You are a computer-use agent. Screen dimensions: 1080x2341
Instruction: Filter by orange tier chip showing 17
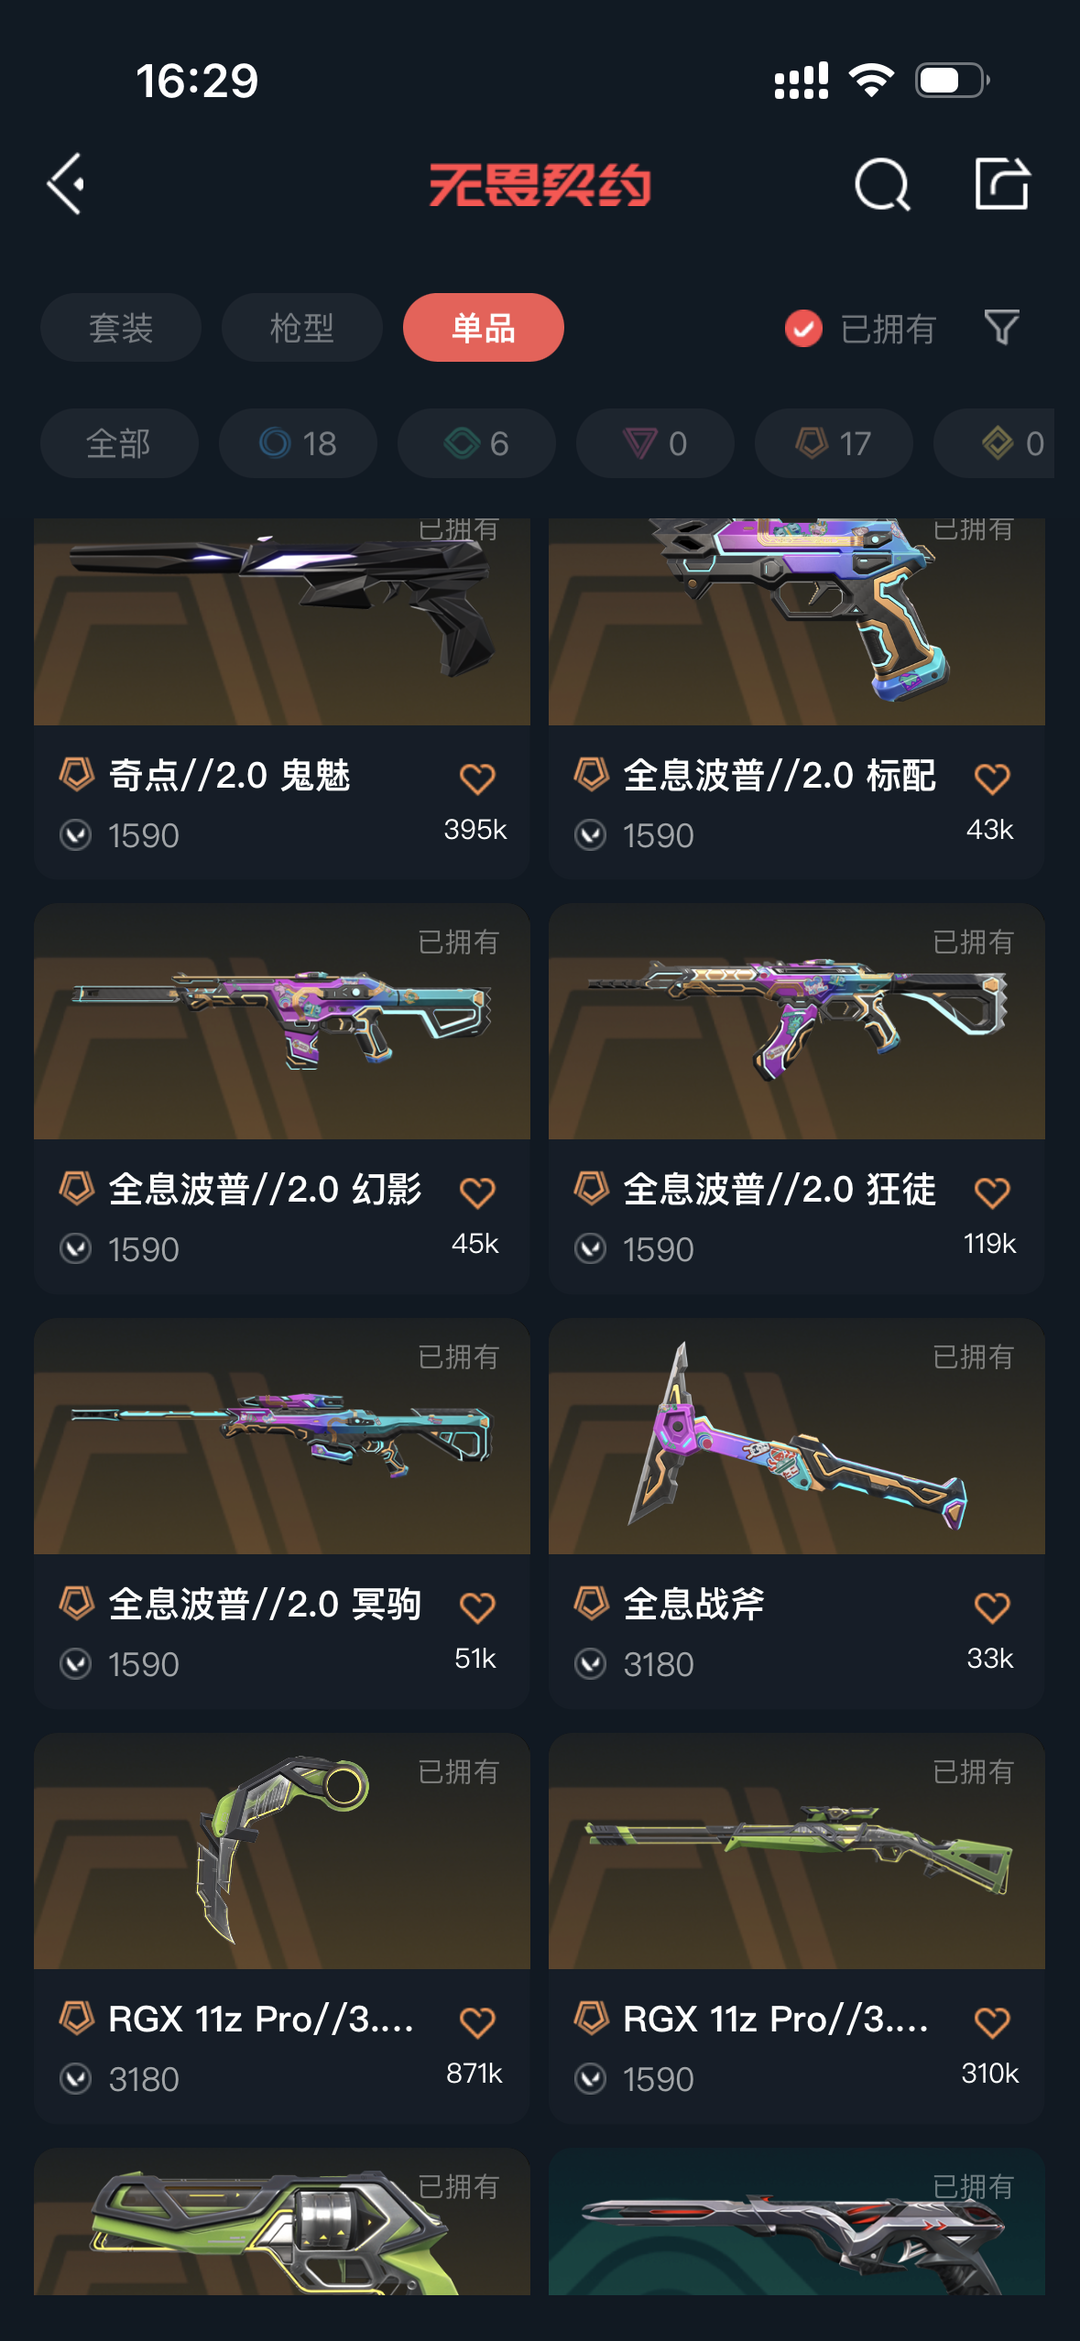coord(834,443)
